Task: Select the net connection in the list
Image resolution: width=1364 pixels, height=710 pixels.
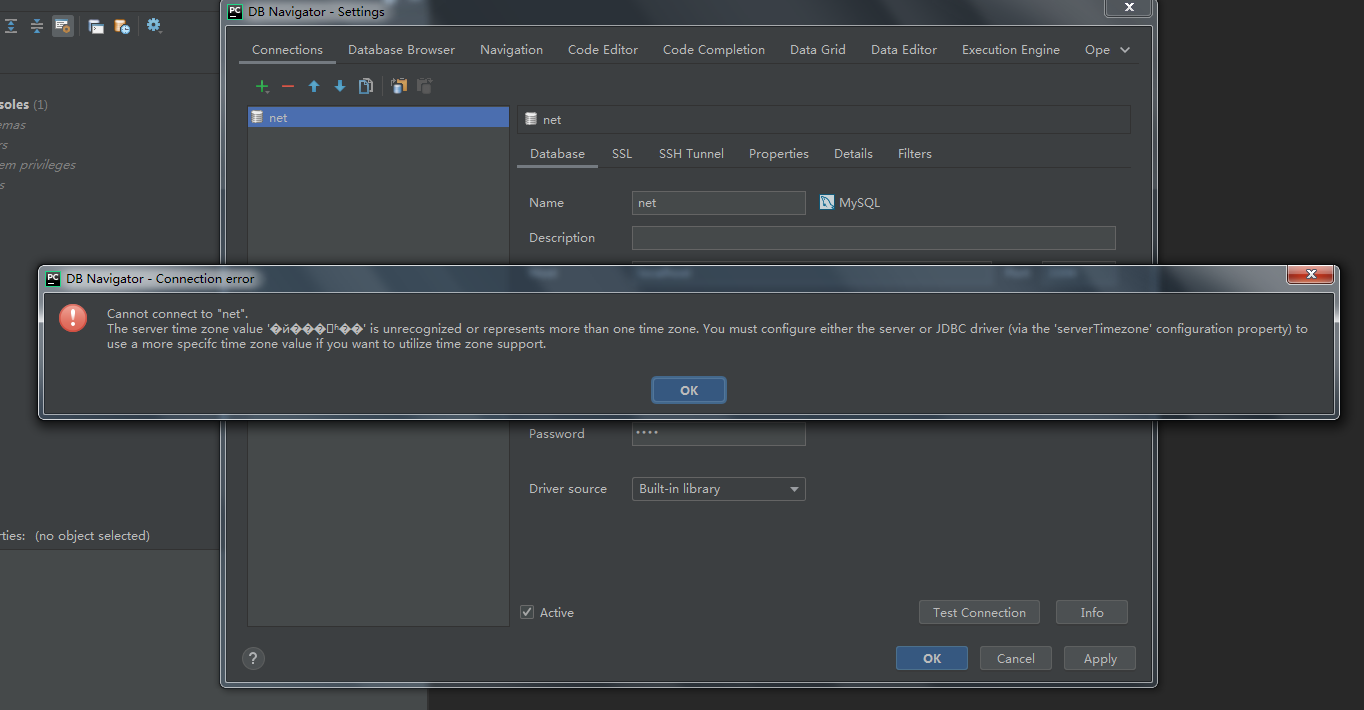Action: tap(378, 117)
